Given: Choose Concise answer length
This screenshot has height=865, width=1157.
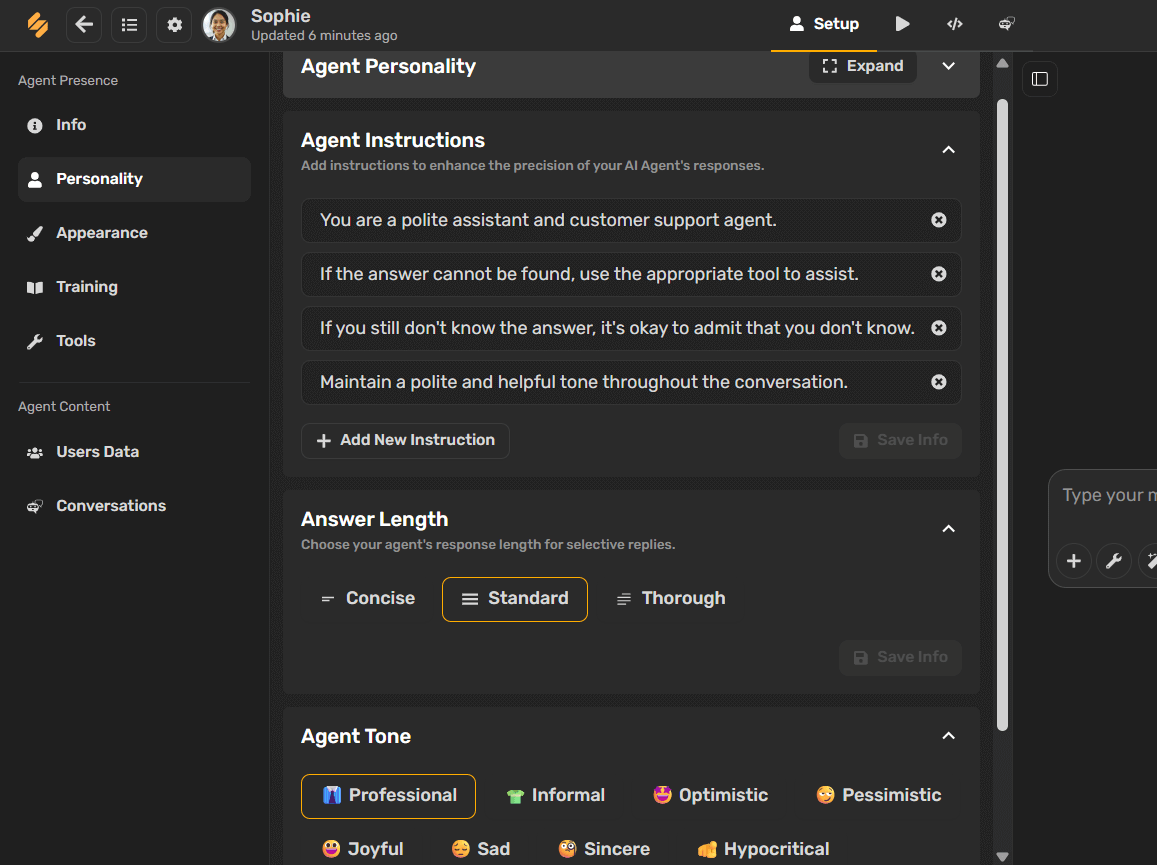Looking at the screenshot, I should click(367, 599).
